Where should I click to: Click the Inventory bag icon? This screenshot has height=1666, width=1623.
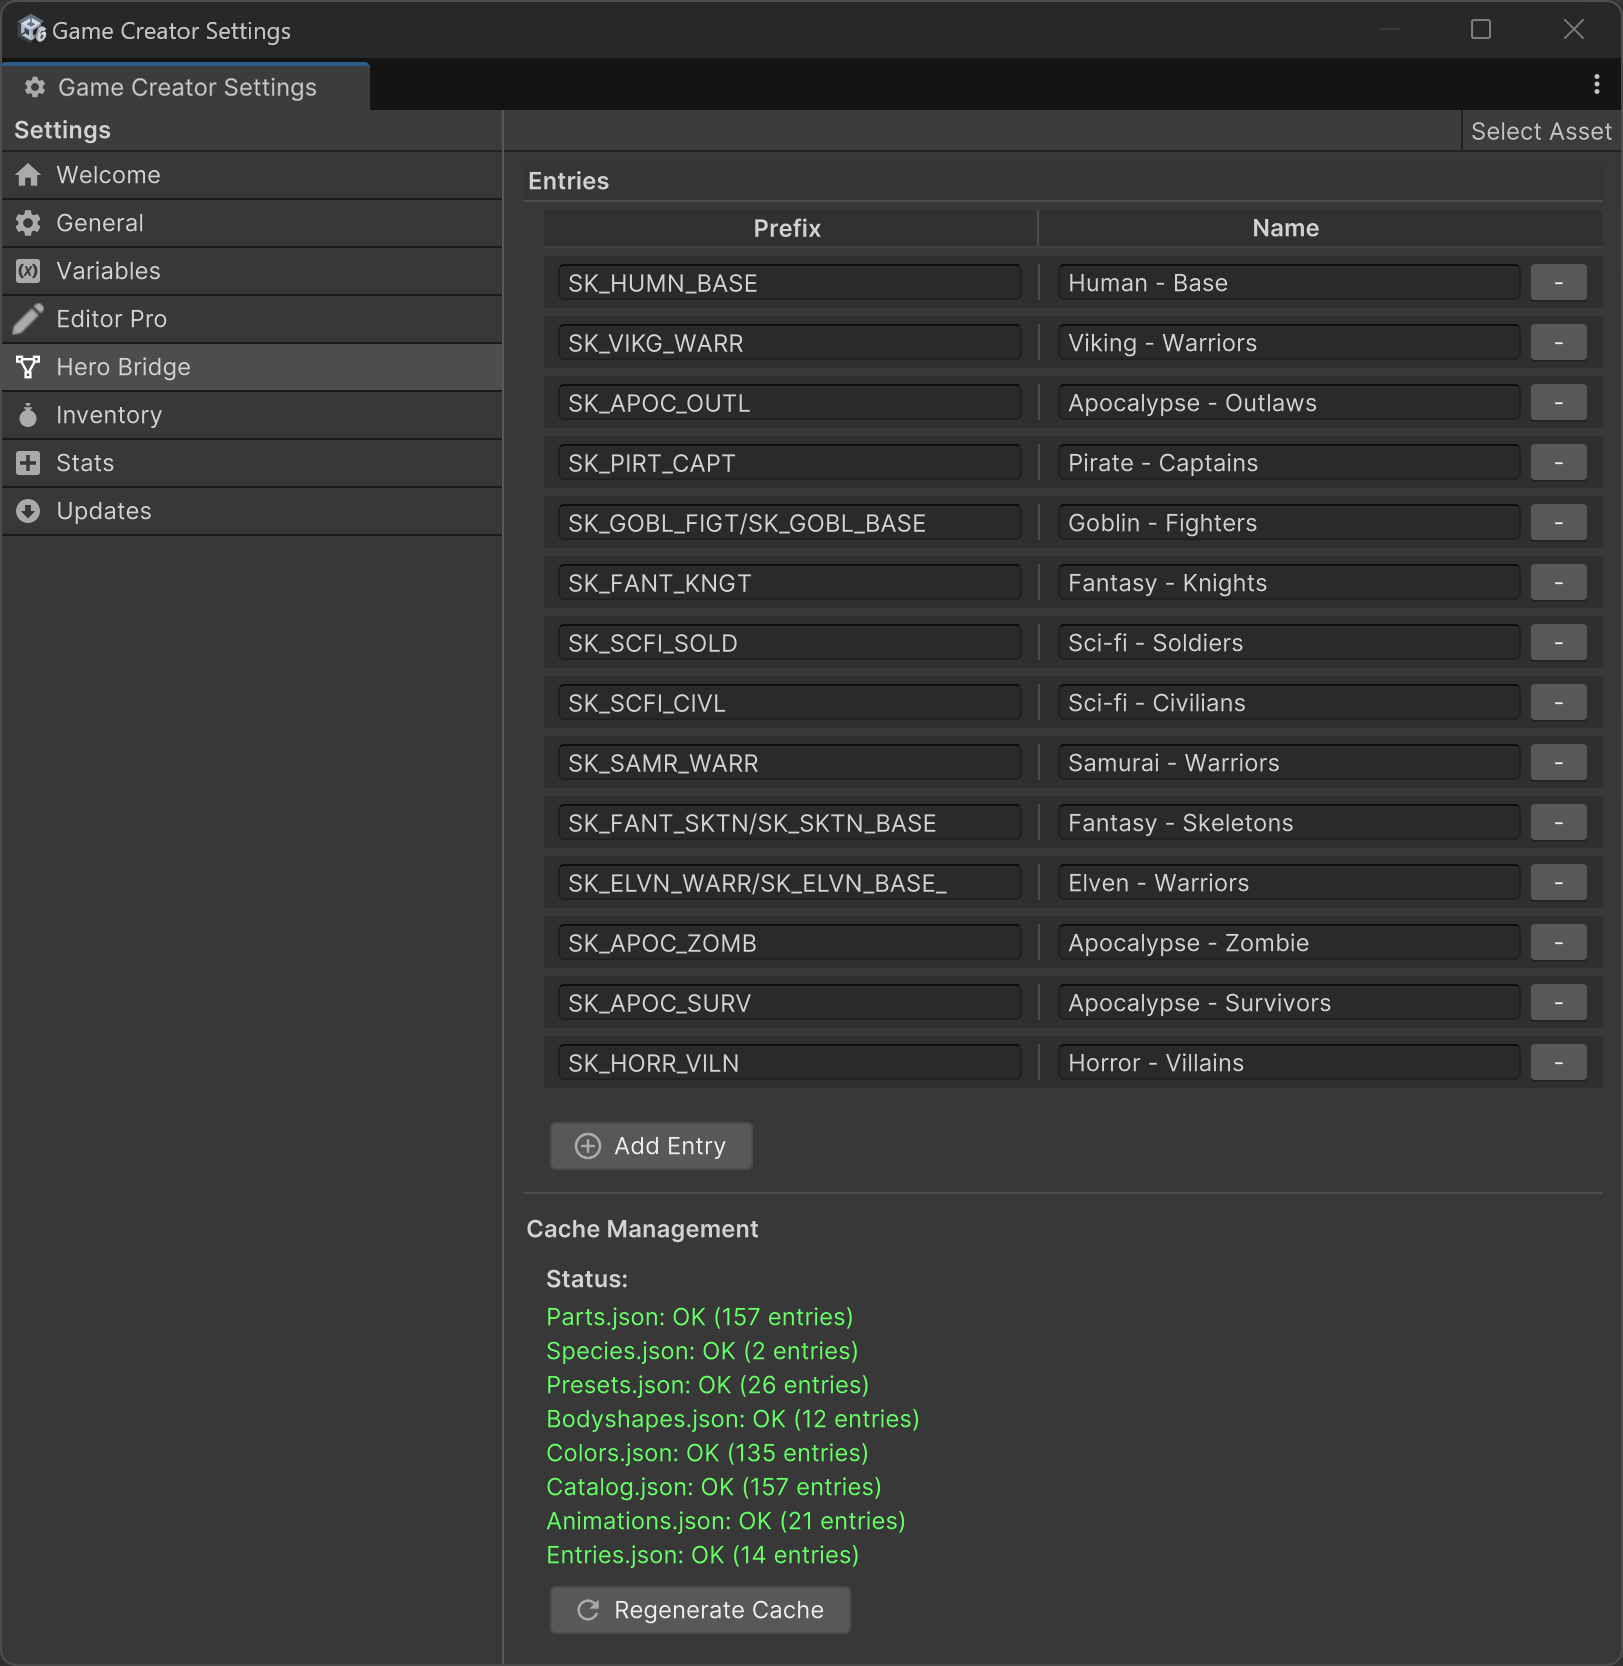(28, 415)
